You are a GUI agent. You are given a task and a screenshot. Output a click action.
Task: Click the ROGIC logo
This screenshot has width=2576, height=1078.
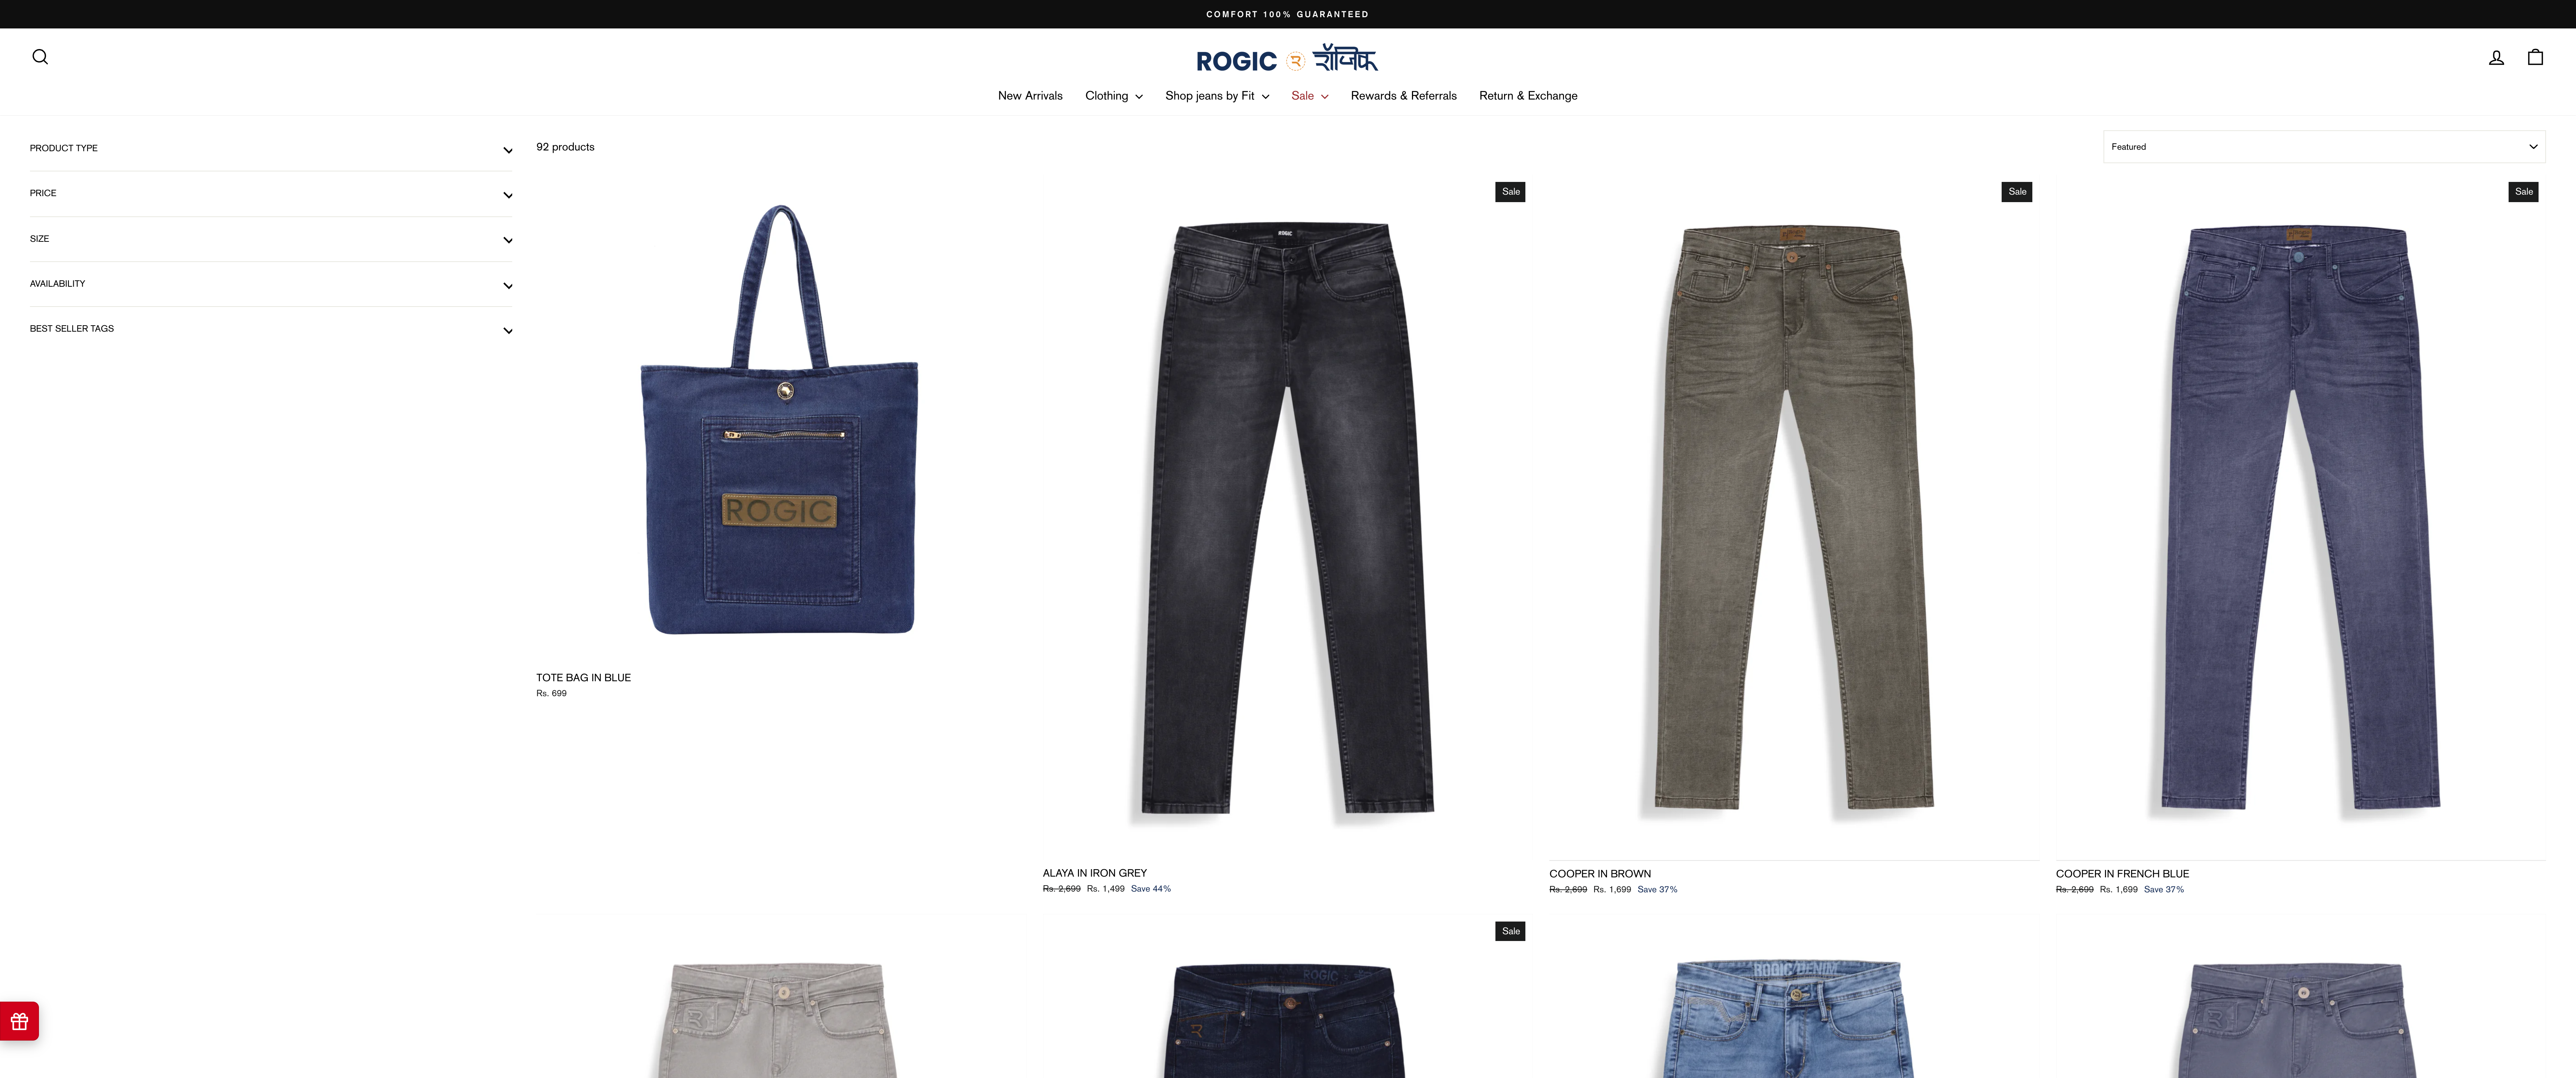click(x=1287, y=59)
